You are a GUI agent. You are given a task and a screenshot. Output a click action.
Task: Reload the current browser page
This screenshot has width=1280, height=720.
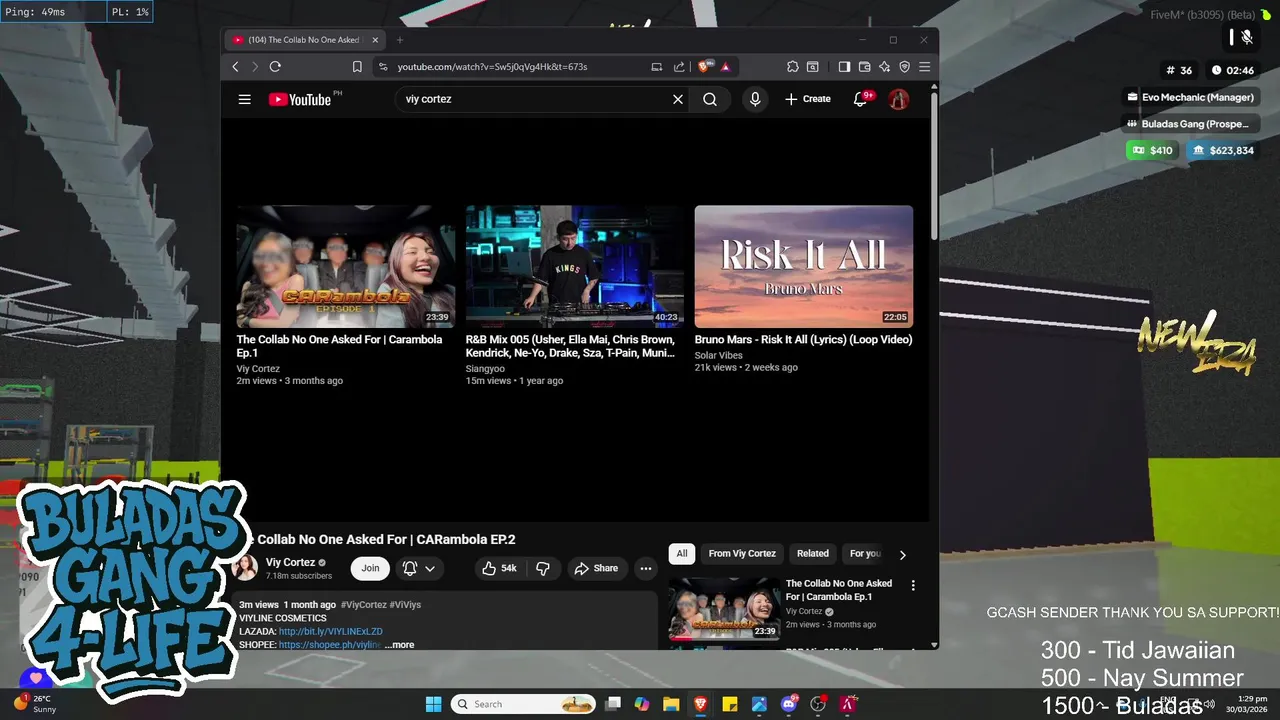coord(275,67)
